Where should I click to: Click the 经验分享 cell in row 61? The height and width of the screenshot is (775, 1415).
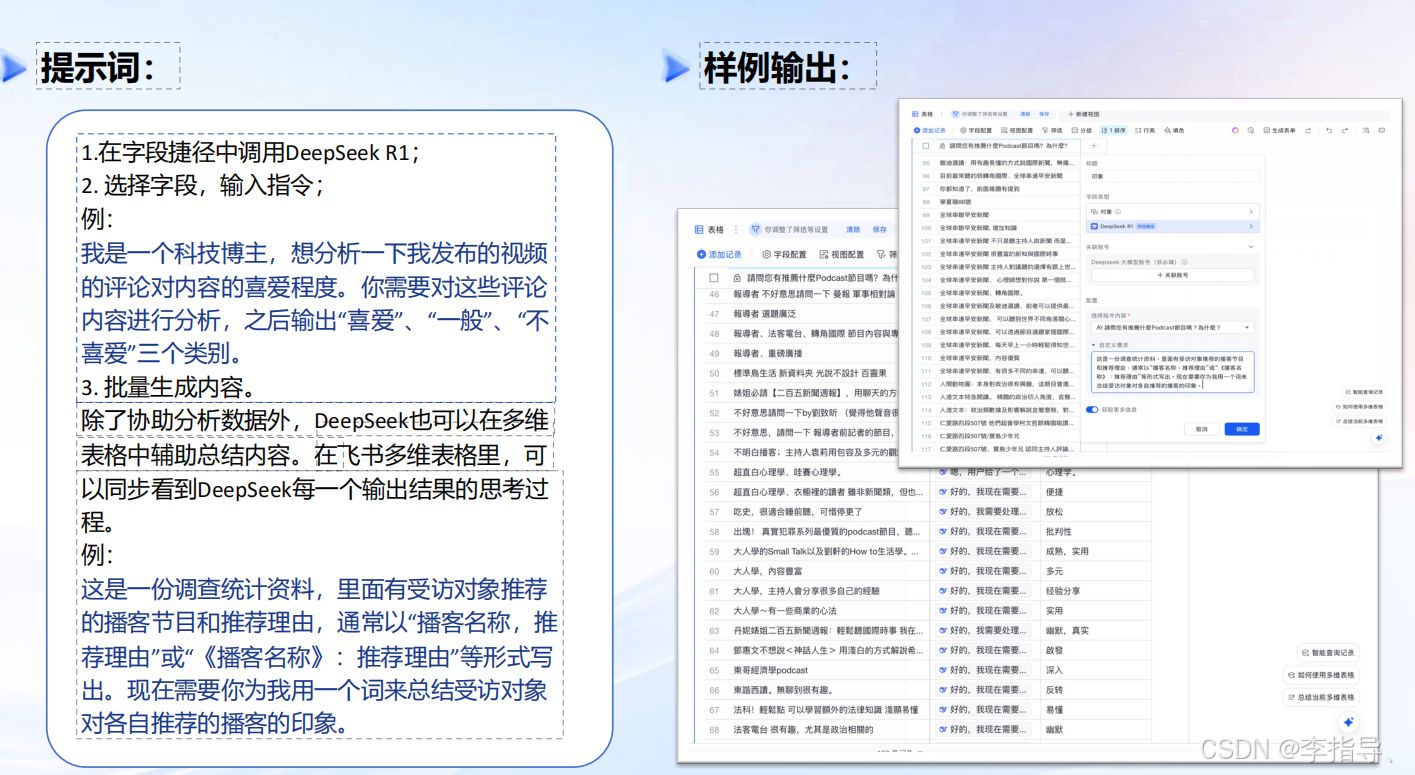1095,591
